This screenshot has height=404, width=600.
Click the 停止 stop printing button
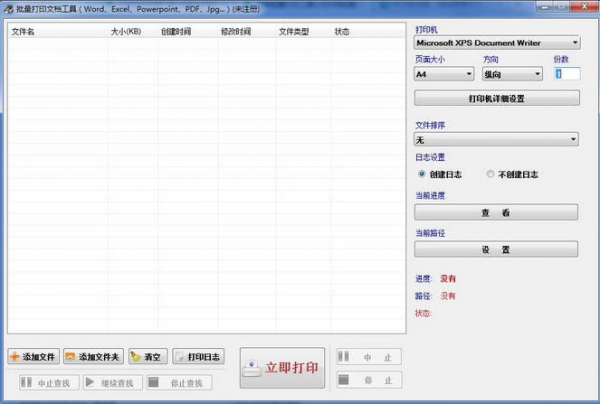pyautogui.click(x=369, y=380)
